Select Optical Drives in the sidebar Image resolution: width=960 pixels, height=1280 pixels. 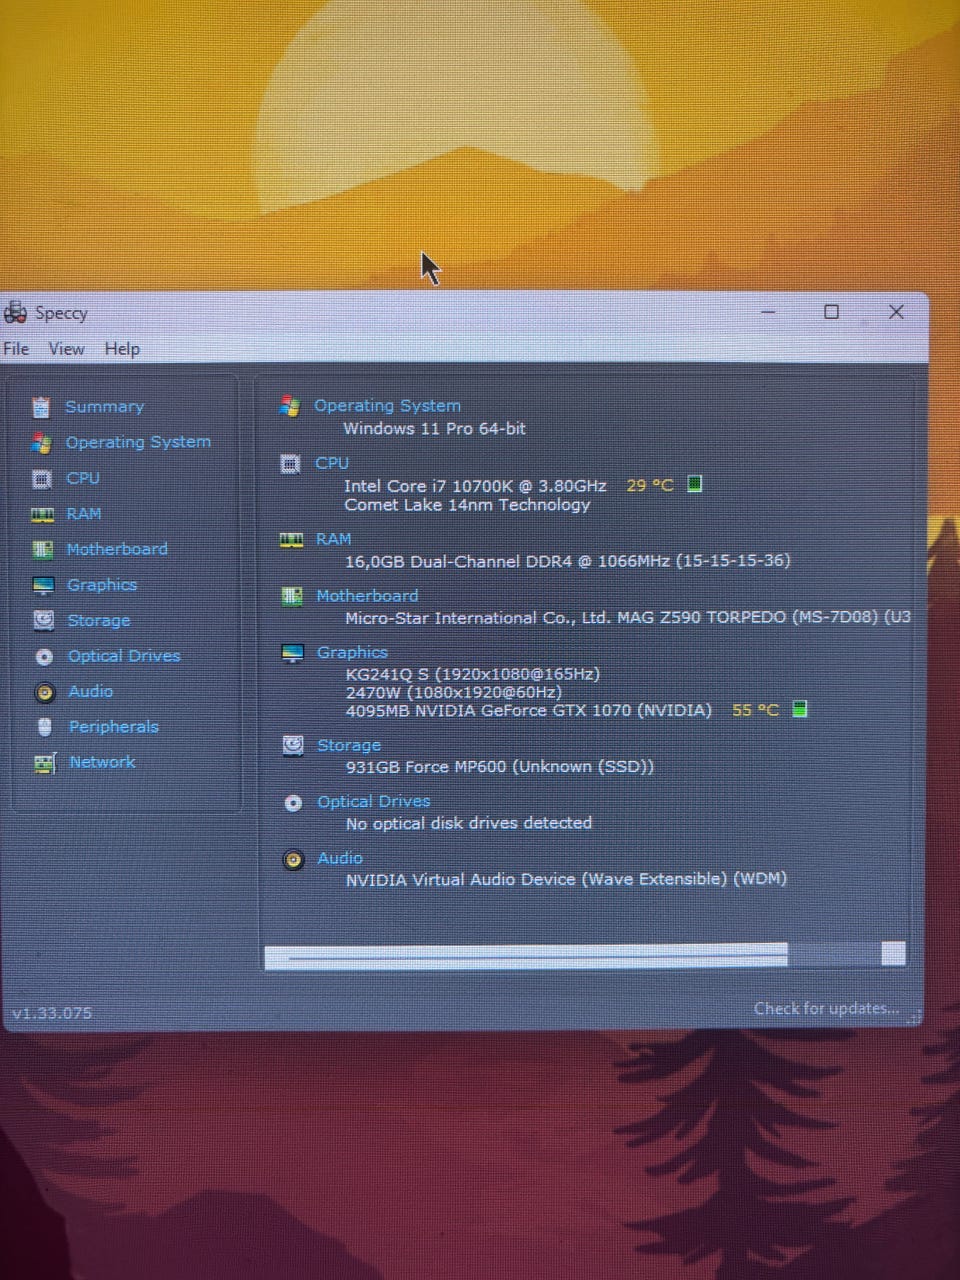point(124,656)
